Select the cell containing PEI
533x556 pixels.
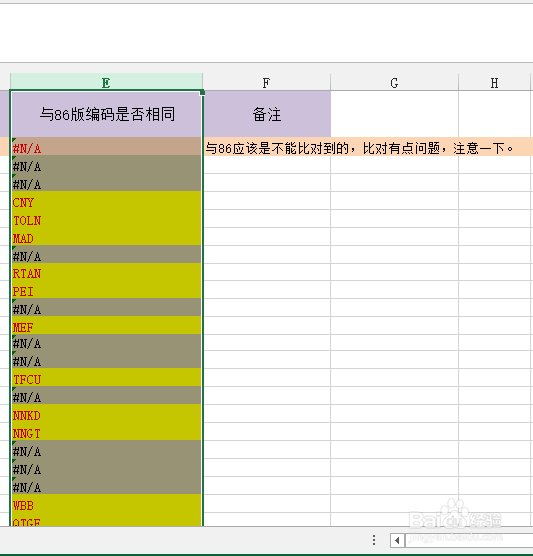click(x=106, y=290)
